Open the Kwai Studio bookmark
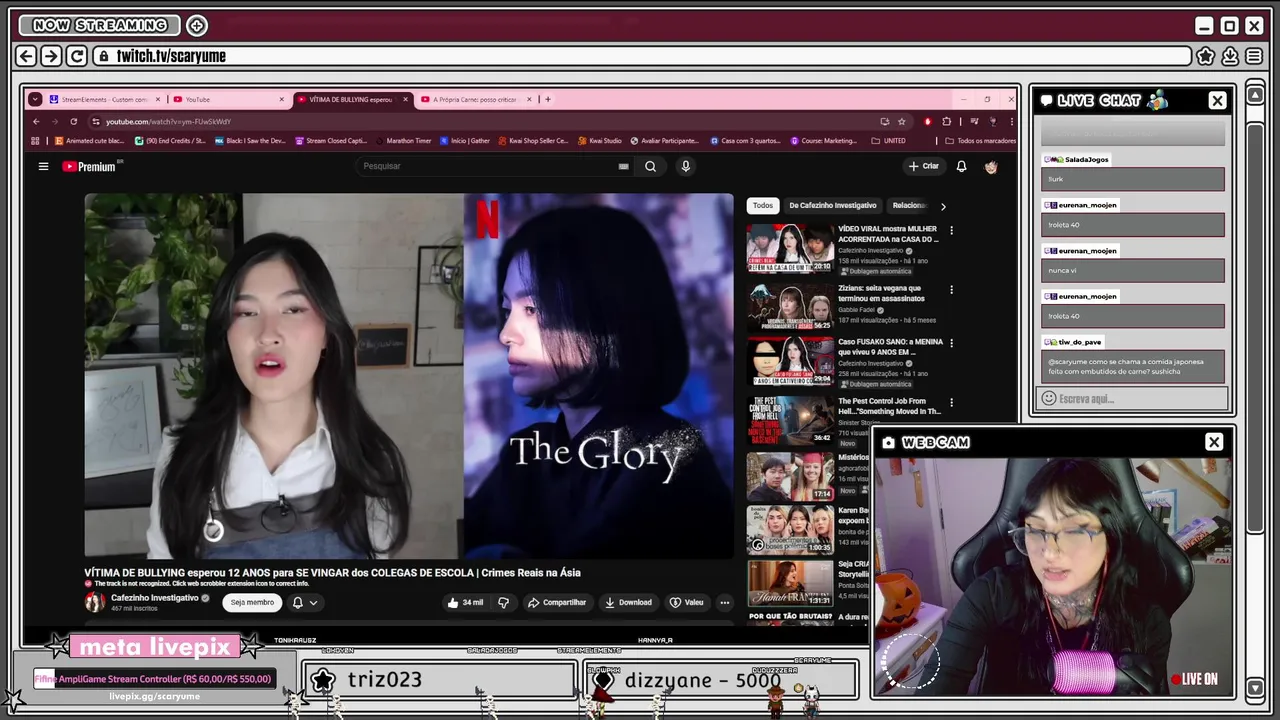The width and height of the screenshot is (1280, 720). point(599,141)
